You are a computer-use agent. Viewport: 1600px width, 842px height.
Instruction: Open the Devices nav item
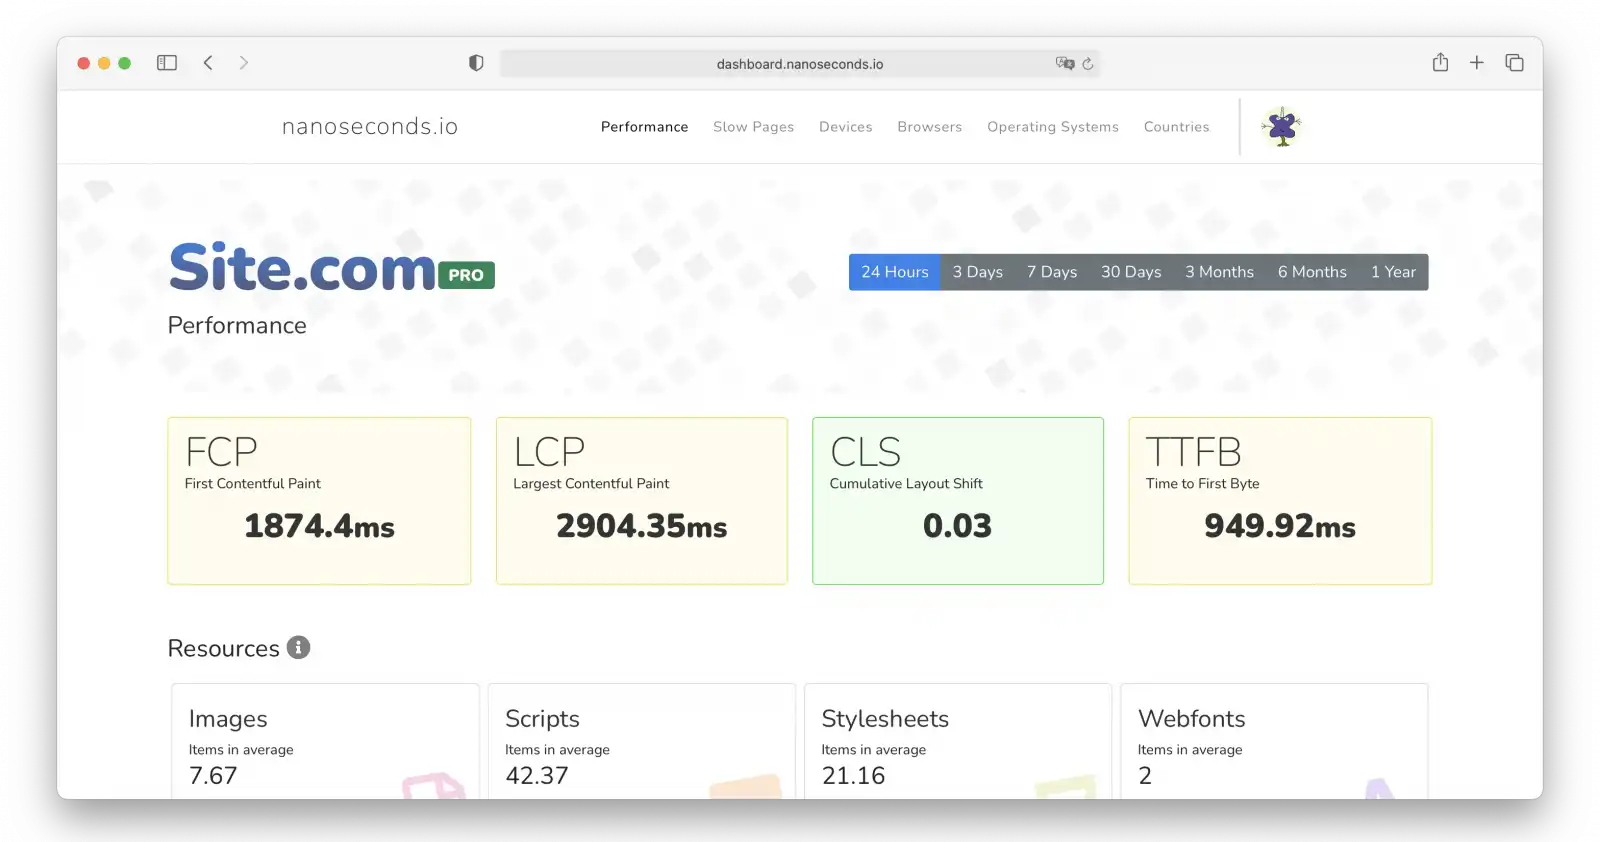[846, 127]
